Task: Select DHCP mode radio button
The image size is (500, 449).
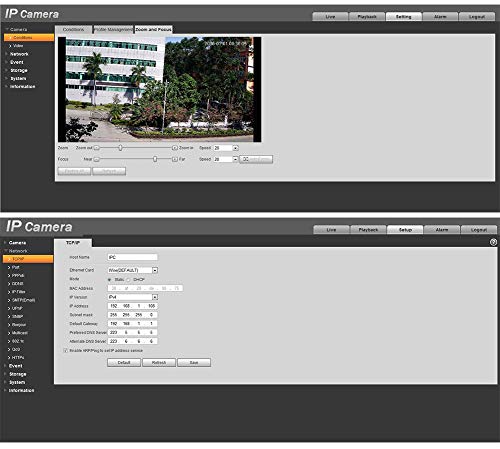Action: coord(129,279)
